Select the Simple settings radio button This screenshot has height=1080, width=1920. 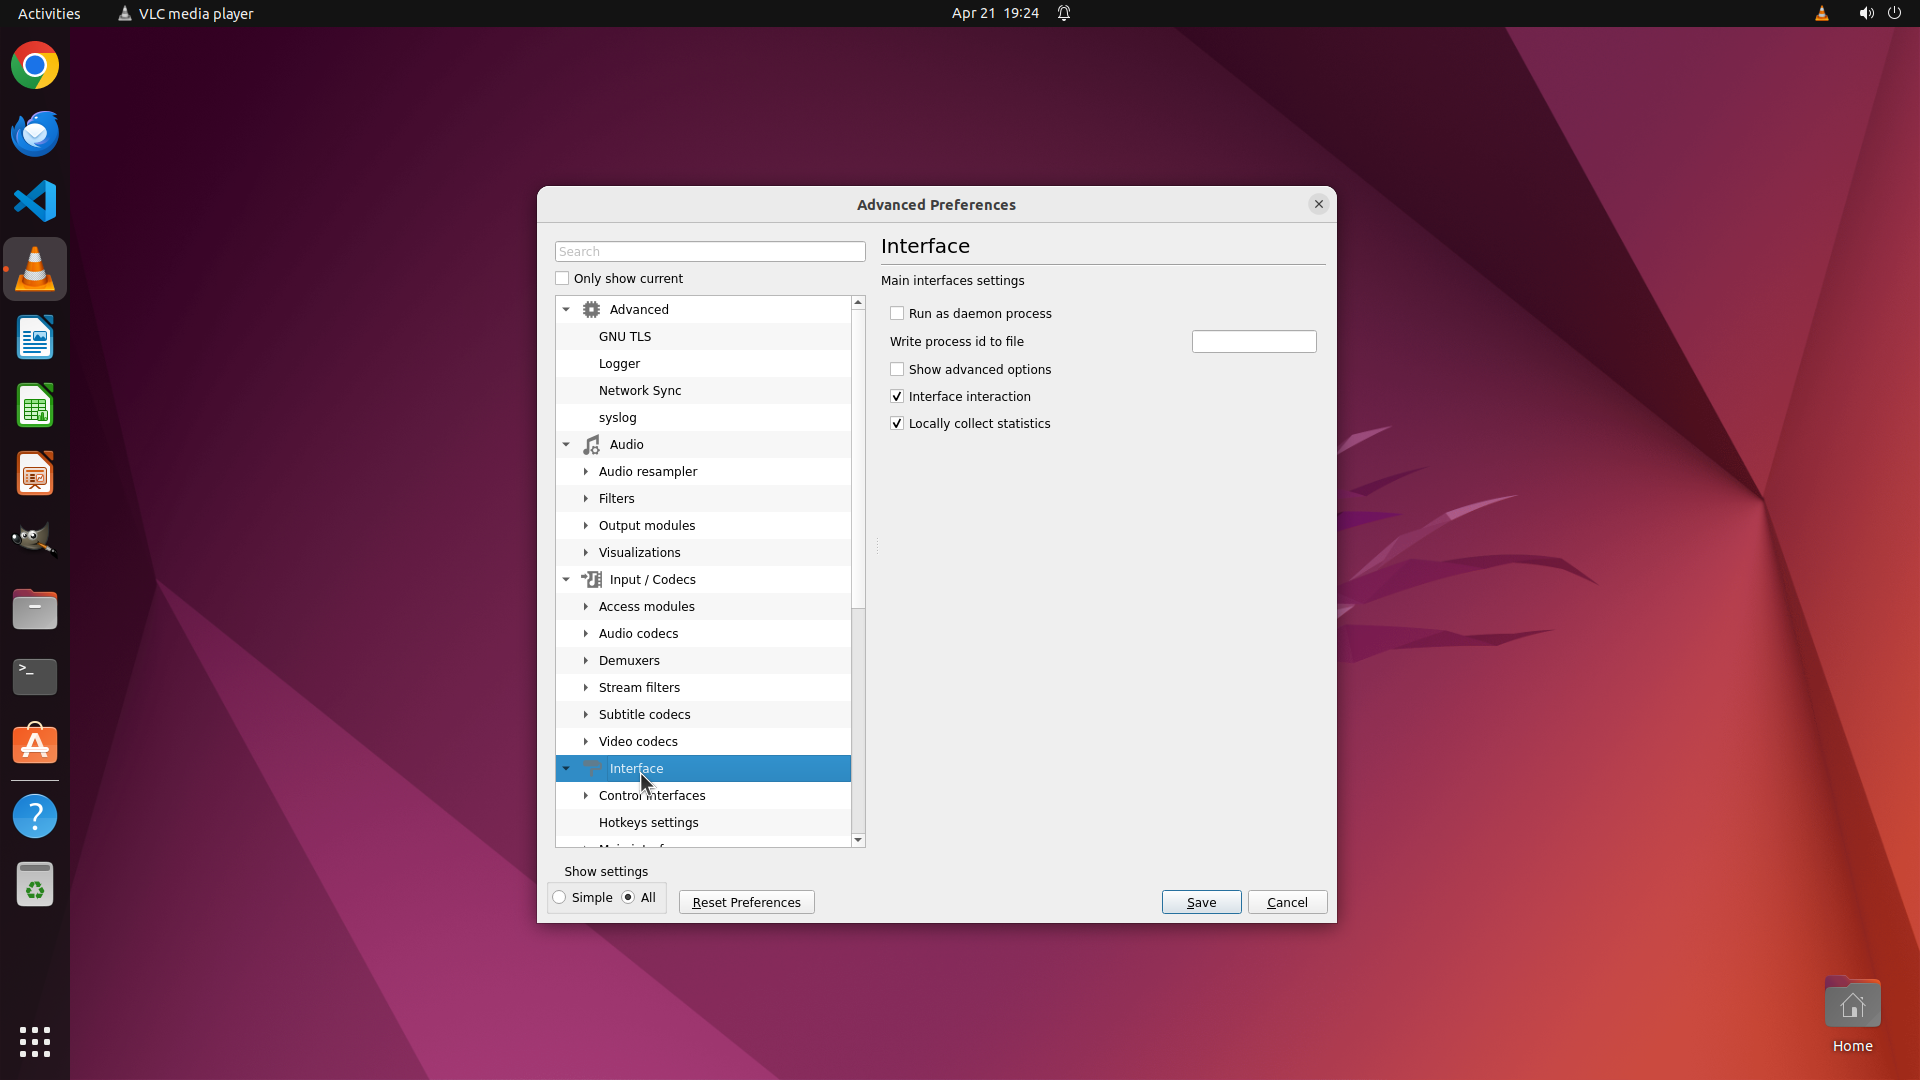(x=560, y=898)
